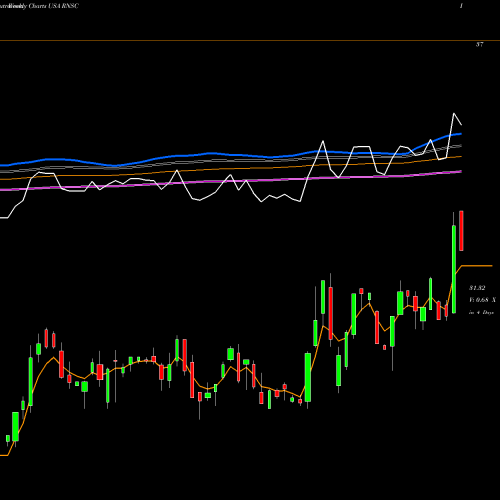This screenshot has width=500, height=500.
Task: Click the peak of the white indicator line near the right end
Action: coord(454,114)
